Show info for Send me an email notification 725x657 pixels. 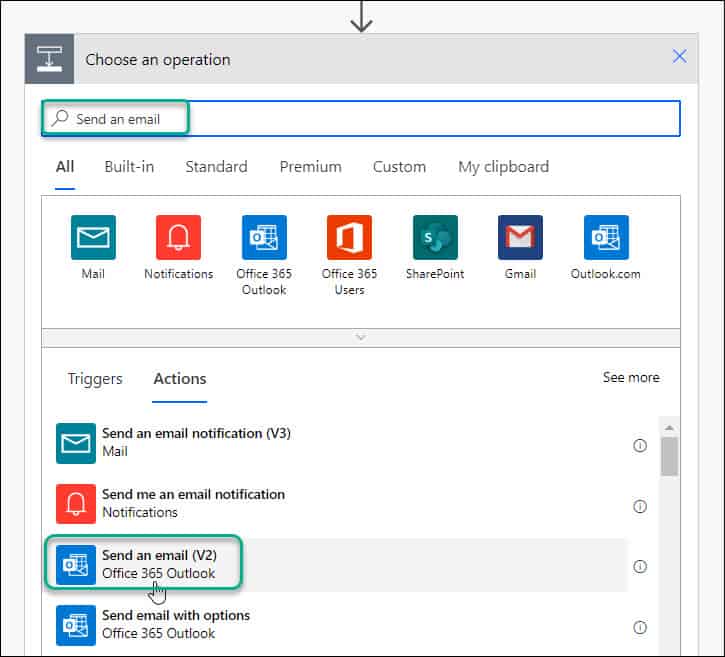click(x=640, y=506)
